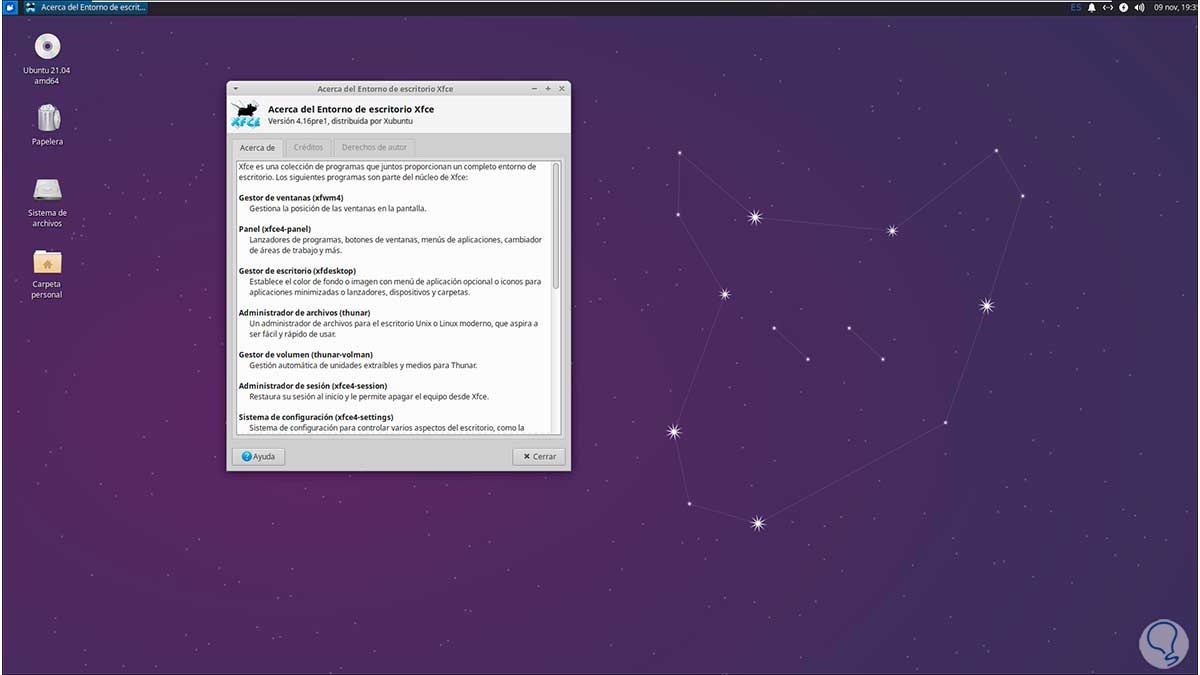The image size is (1200, 675).
Task: Click the ES keyboard layout indicator
Action: click(1076, 7)
